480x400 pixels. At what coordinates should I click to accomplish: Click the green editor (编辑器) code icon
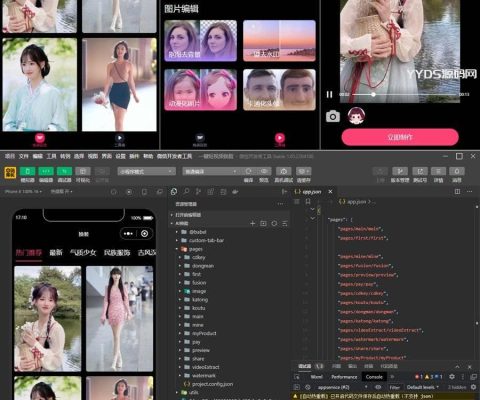click(46, 171)
